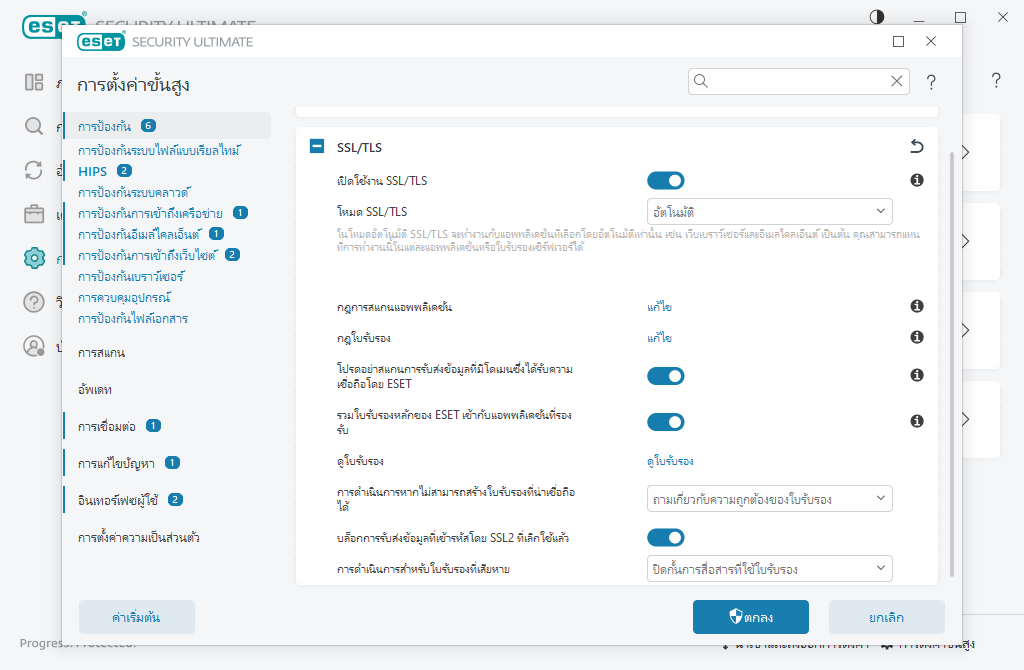Revert SSL/TLS section to defaults arrow

[917, 146]
